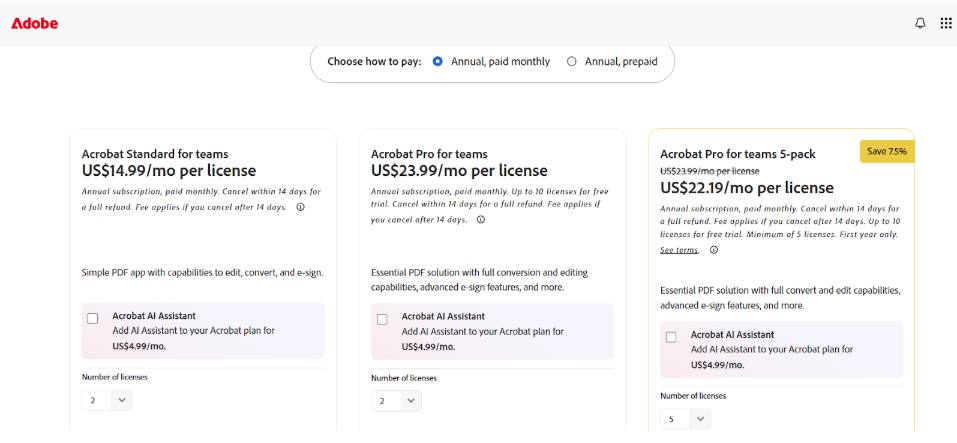Click info icon next to See terms
957x443 pixels.
click(714, 250)
